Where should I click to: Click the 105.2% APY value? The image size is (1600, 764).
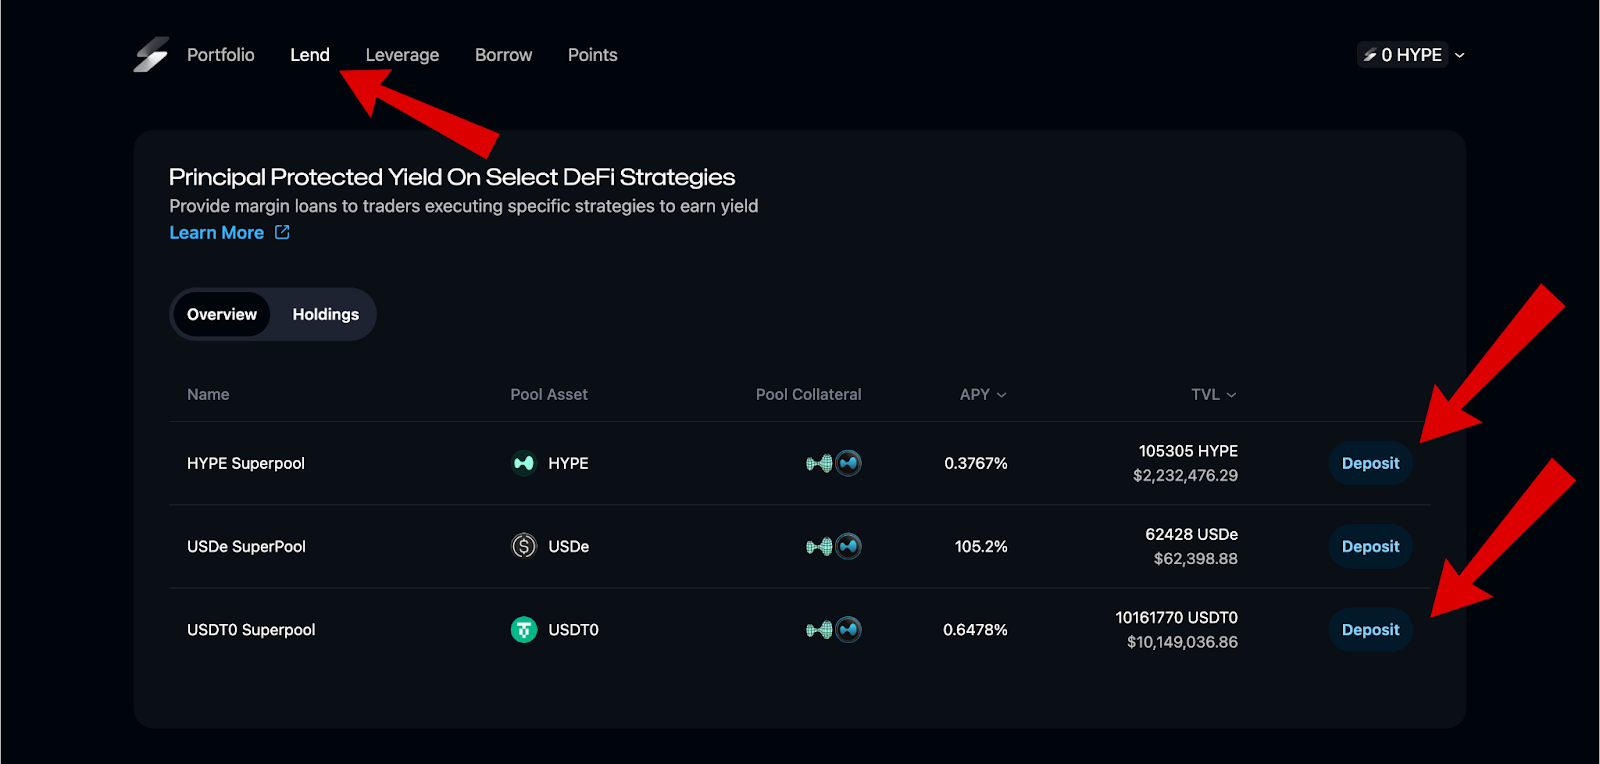981,546
